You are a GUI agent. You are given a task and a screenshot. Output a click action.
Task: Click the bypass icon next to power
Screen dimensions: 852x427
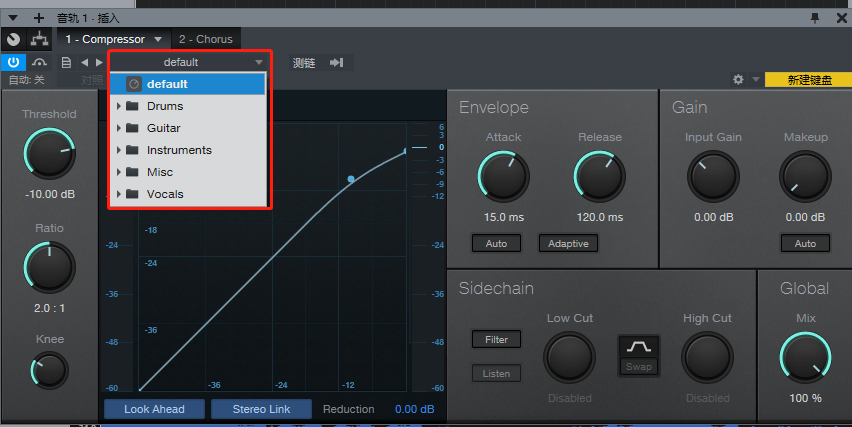[x=39, y=62]
